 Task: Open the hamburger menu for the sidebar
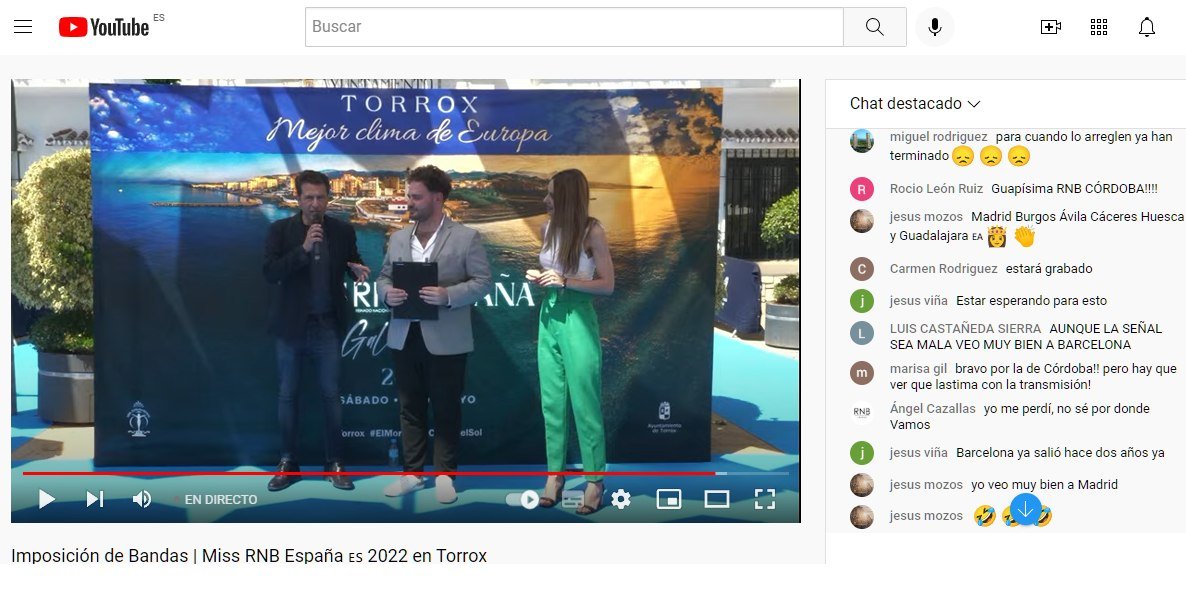coord(23,26)
